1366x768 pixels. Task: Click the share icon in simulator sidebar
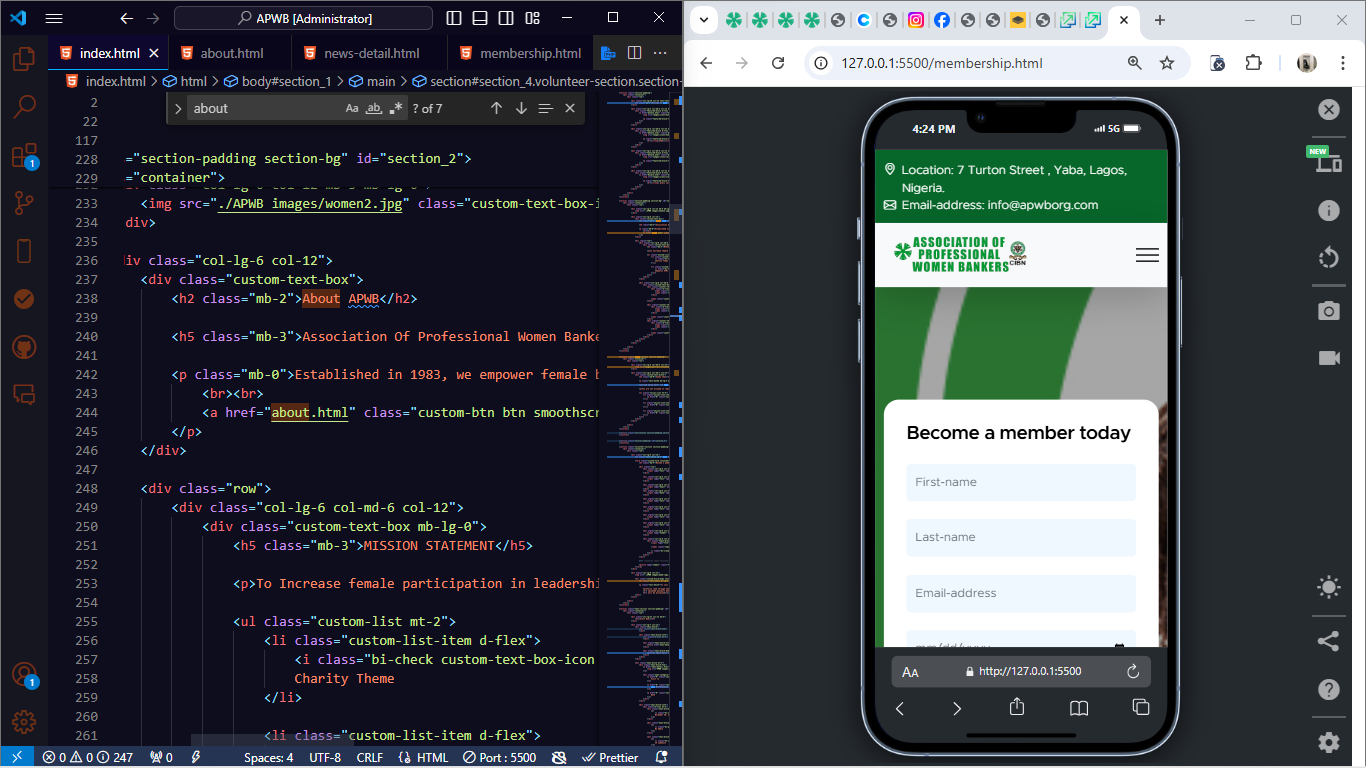(x=1328, y=641)
